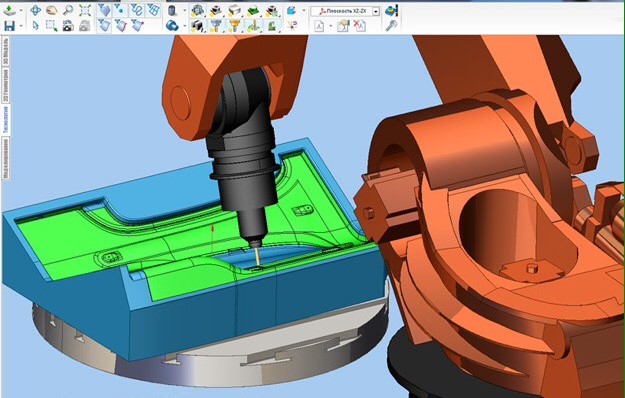Switch to the 3D Модель side tab

[x=6, y=51]
